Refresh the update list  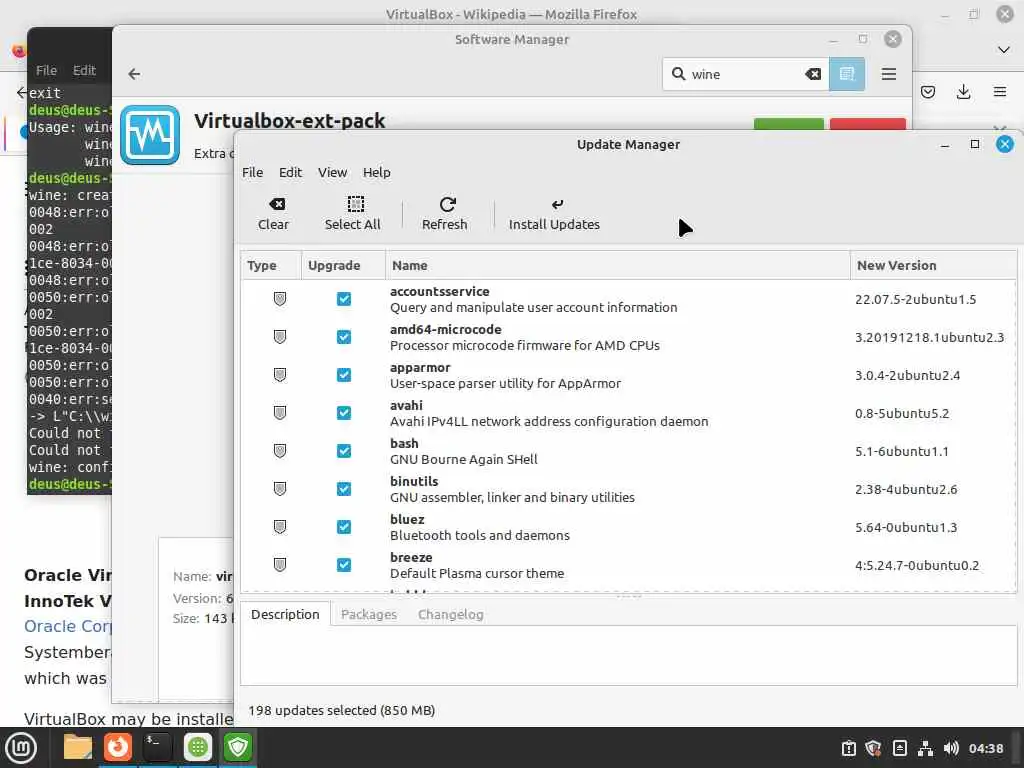tap(445, 214)
